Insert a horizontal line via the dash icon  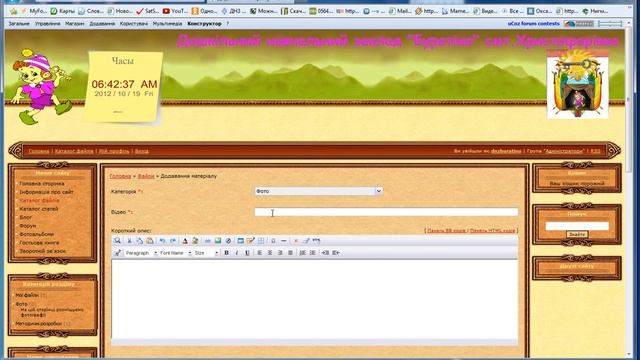(284, 241)
